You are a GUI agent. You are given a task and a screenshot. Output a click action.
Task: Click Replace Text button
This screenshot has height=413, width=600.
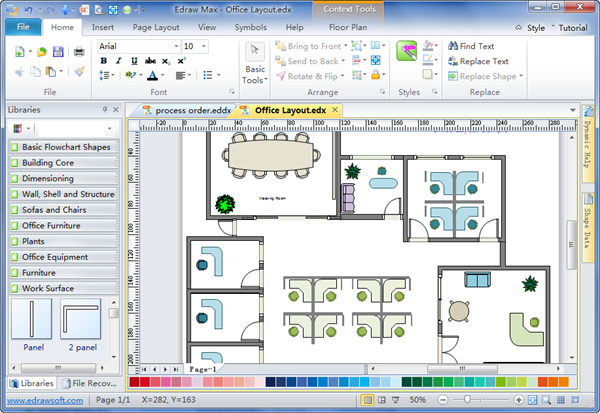pyautogui.click(x=477, y=61)
